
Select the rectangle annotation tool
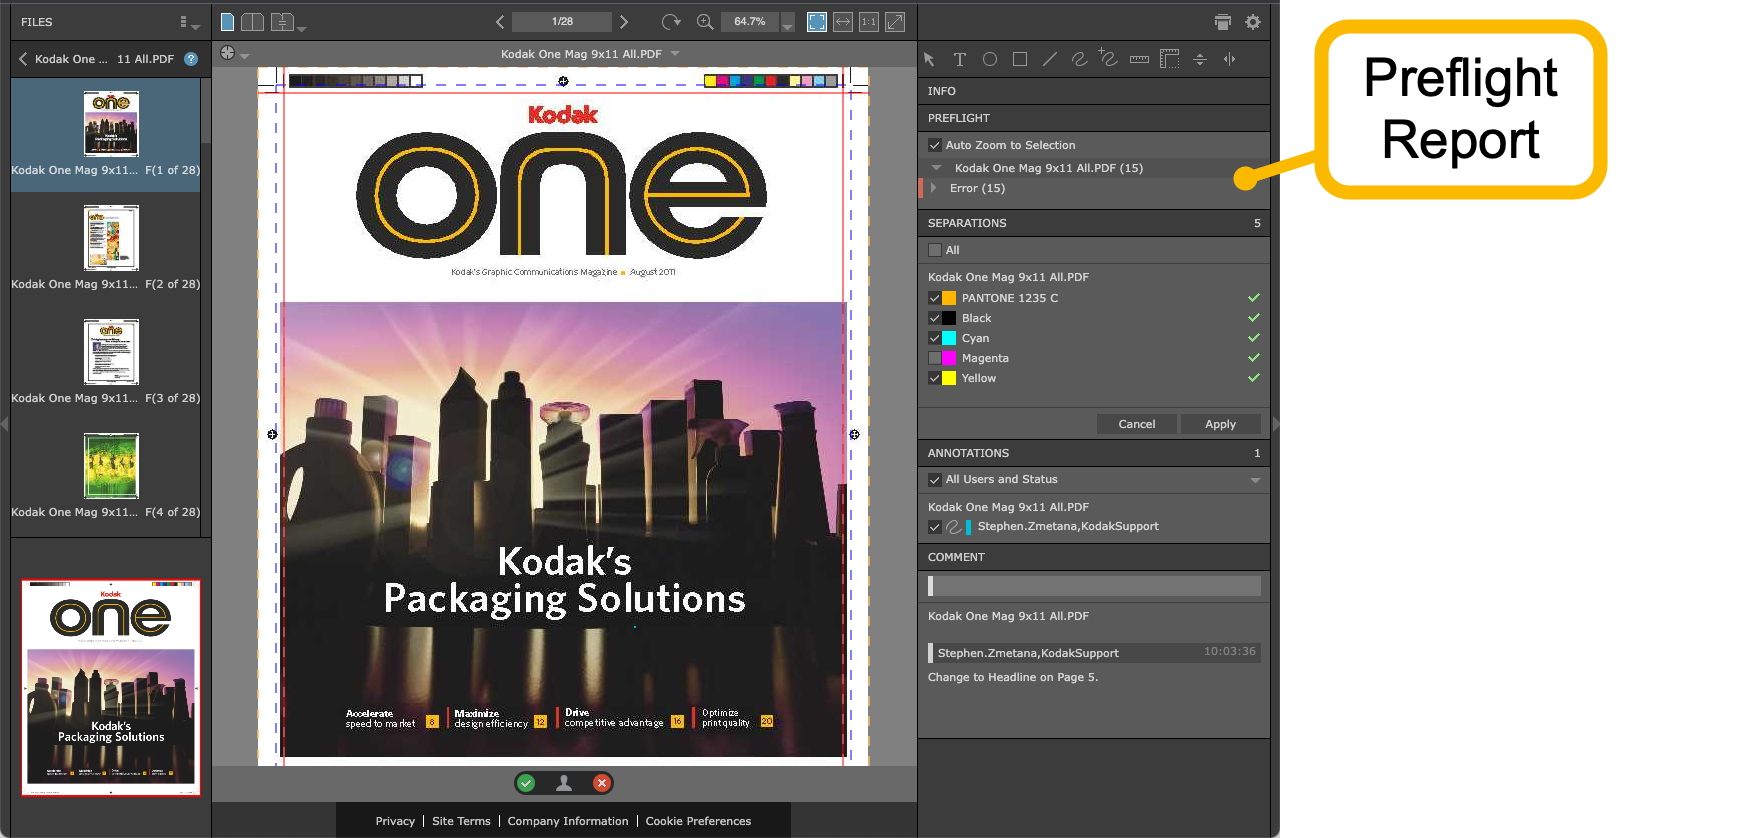tap(1019, 59)
